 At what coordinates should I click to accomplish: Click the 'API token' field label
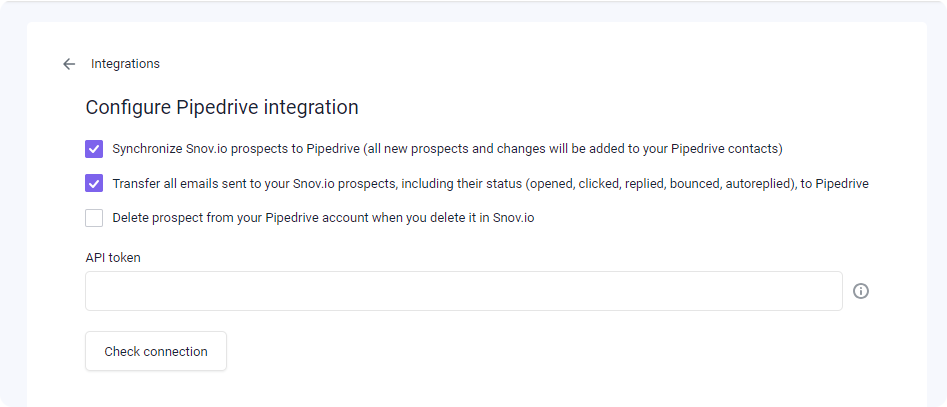(113, 258)
